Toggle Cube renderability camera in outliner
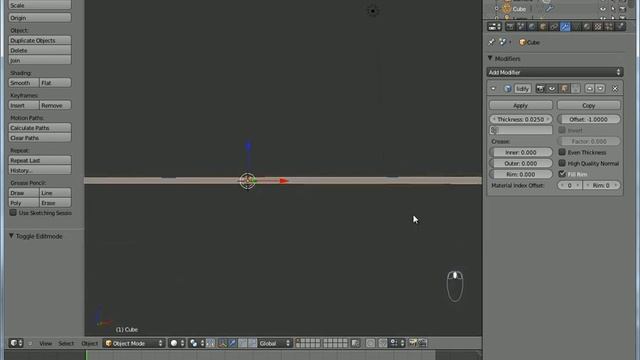The height and width of the screenshot is (360, 640). coord(623,9)
